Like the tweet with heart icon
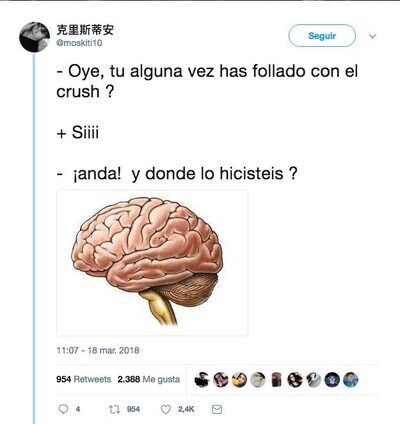Viewport: 400px width, 424px height. (x=166, y=409)
